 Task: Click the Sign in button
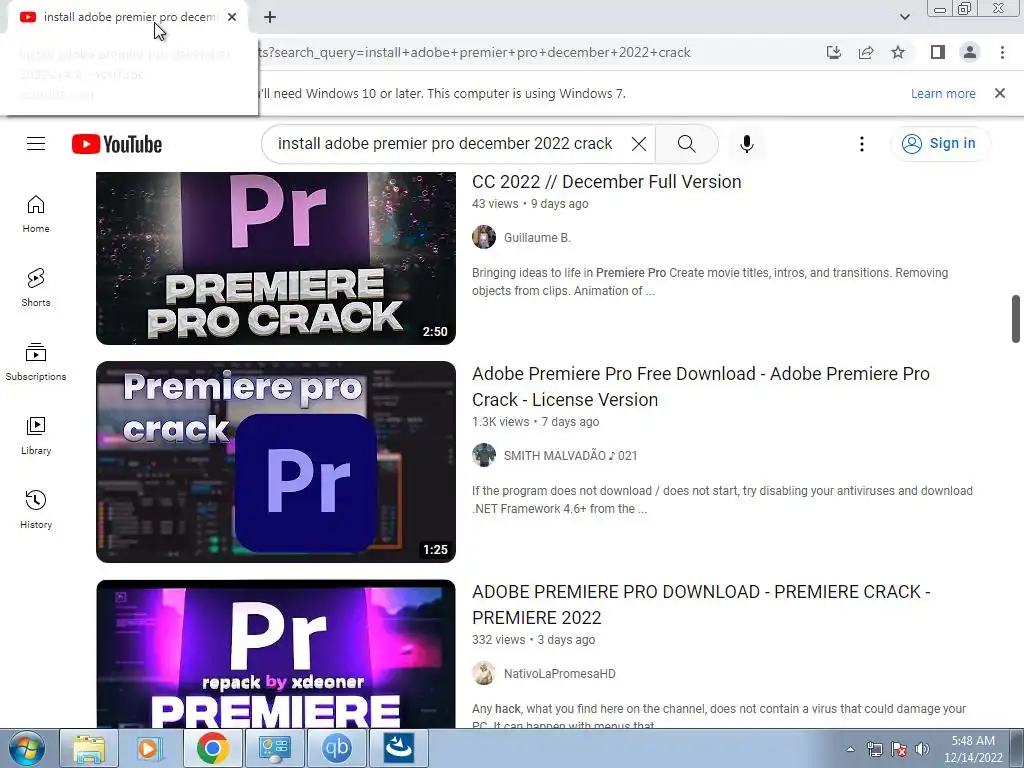click(940, 144)
